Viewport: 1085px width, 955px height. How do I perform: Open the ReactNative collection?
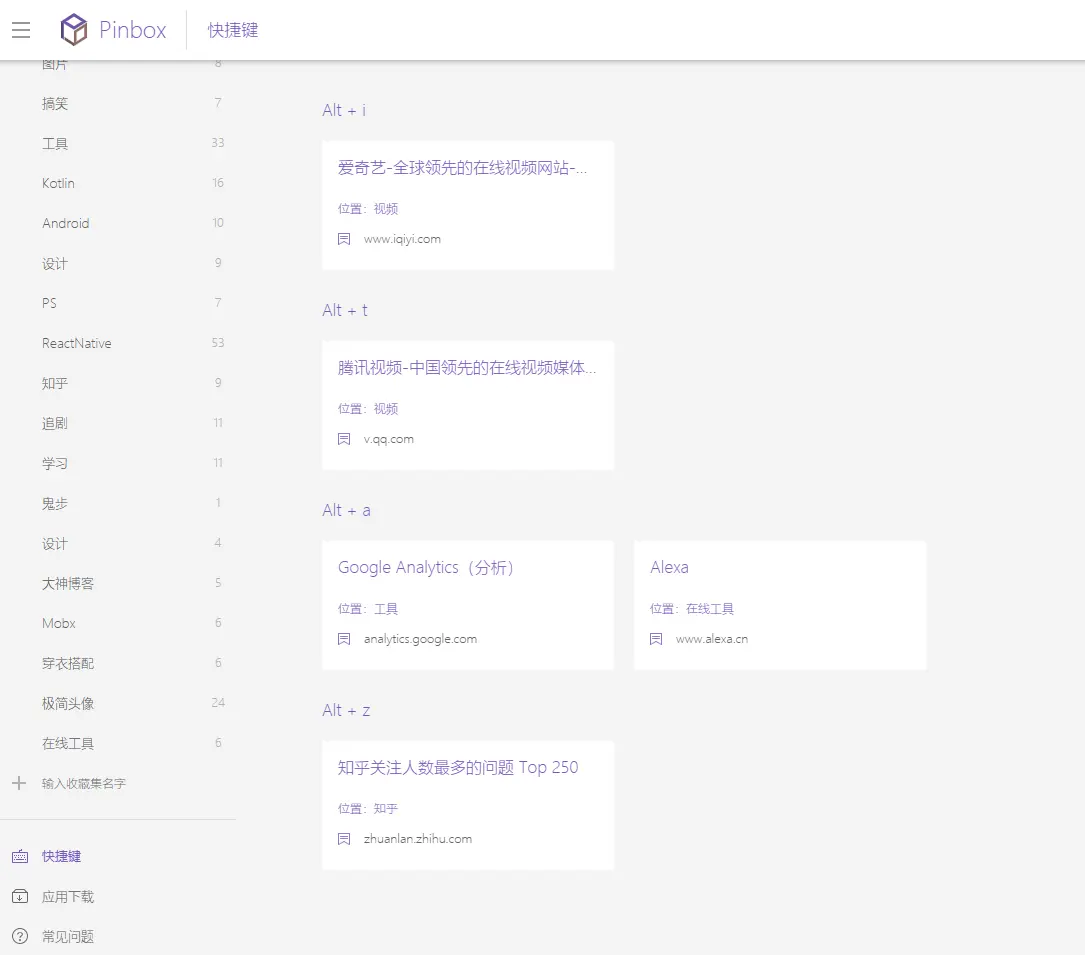(x=76, y=343)
